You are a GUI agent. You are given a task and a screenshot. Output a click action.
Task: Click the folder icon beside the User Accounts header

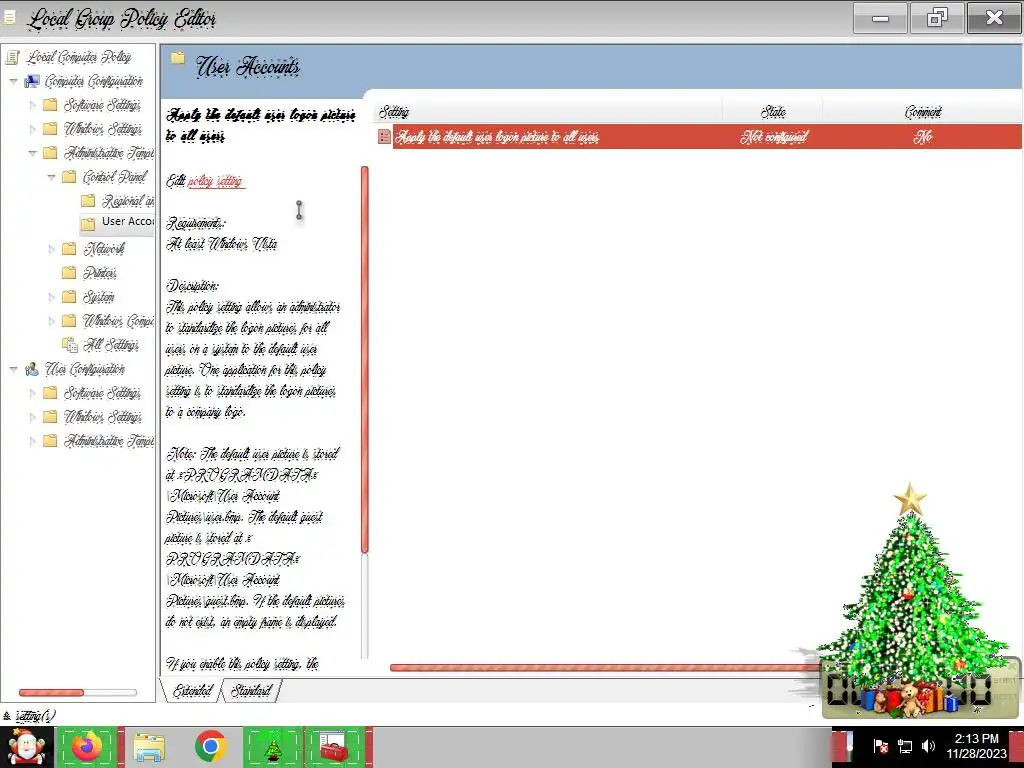pyautogui.click(x=178, y=57)
